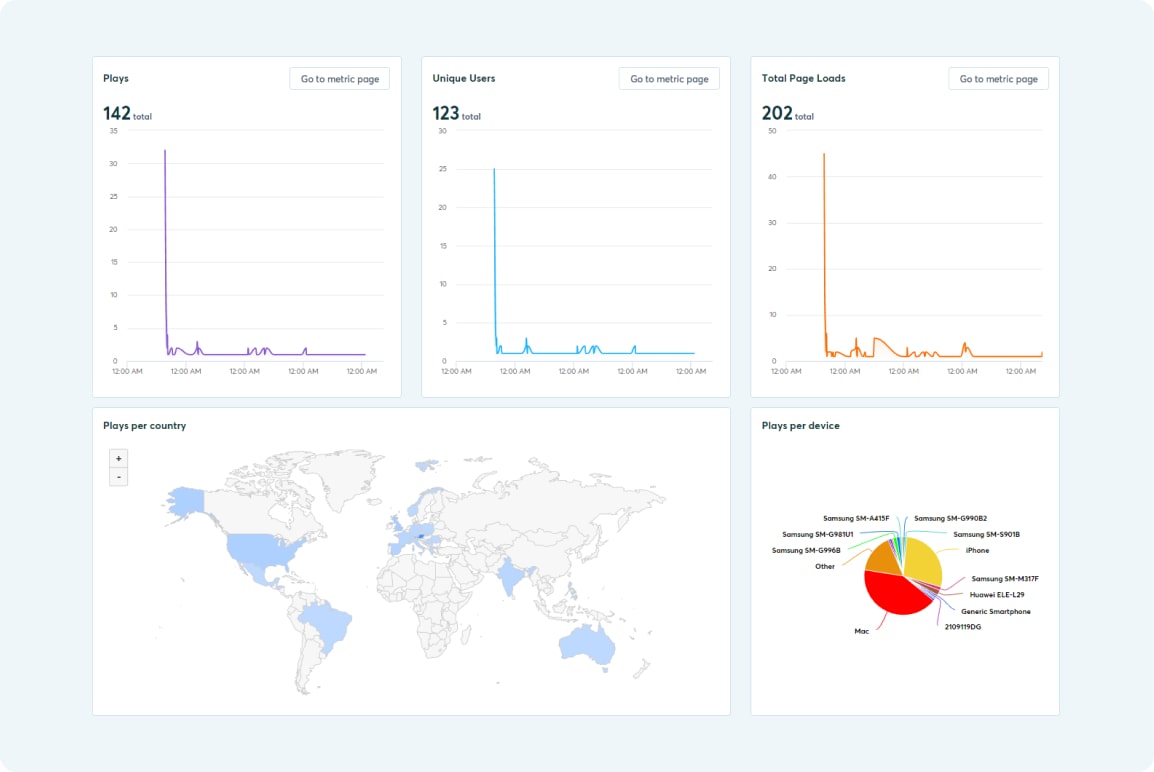Select the red Mac slice in the pie chart
This screenshot has width=1154, height=772.
[x=894, y=595]
